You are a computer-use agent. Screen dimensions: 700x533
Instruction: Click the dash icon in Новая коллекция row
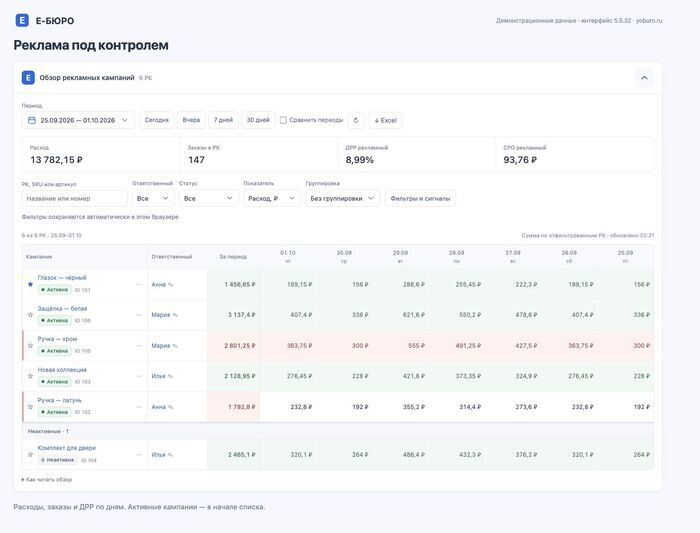pos(139,376)
